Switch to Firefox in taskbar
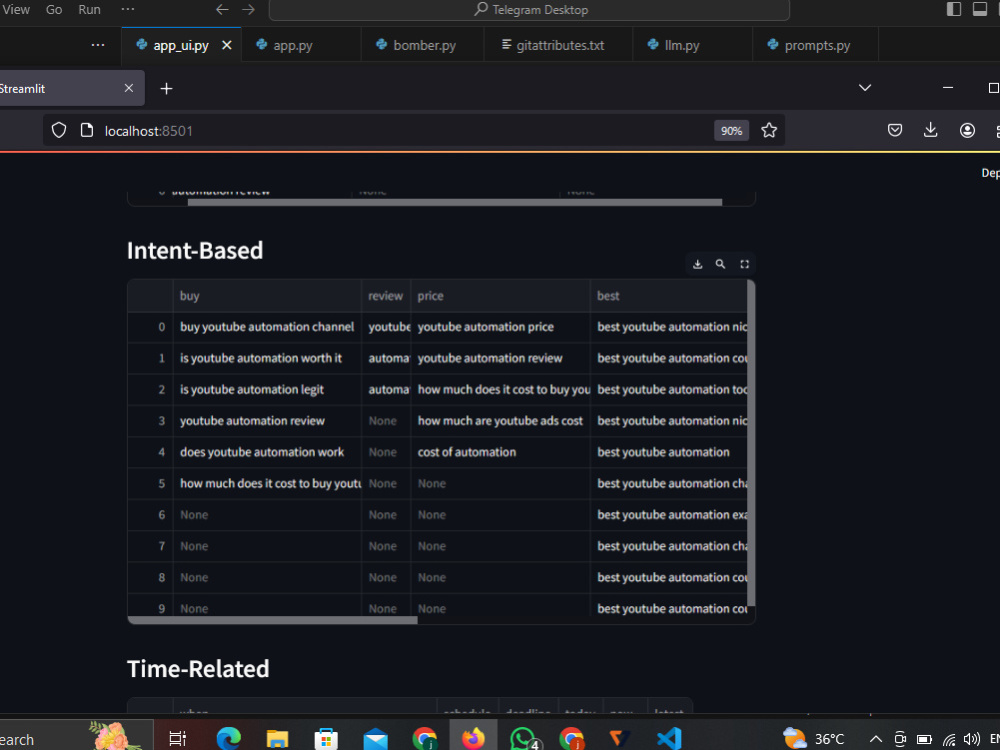1000x750 pixels. (x=473, y=739)
